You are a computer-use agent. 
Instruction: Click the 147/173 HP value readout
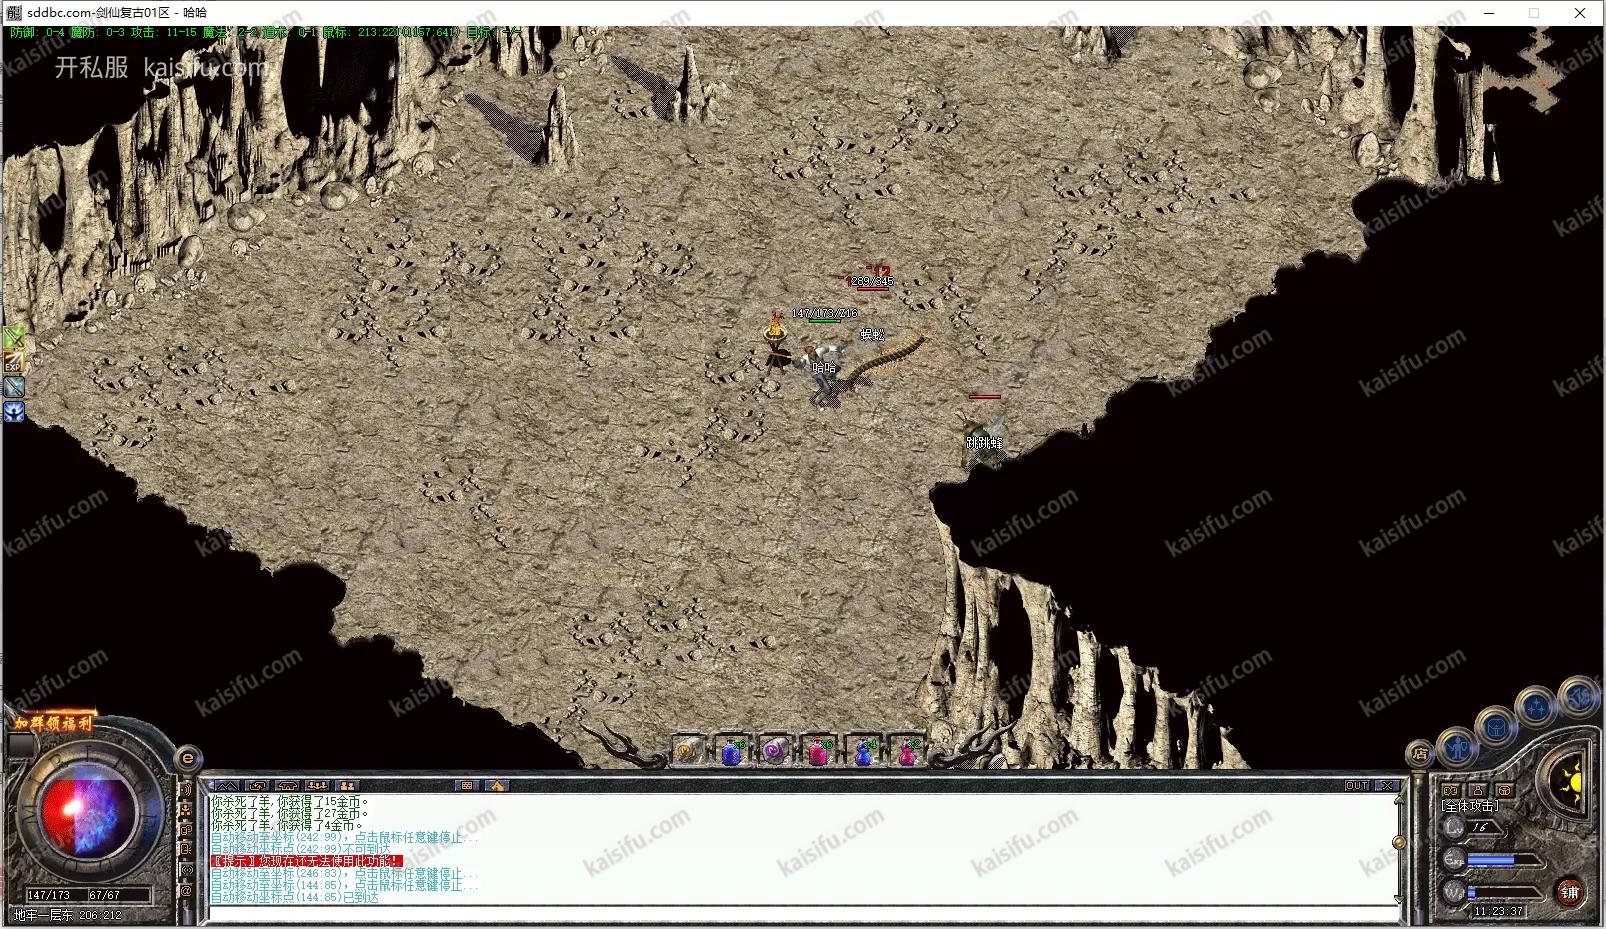click(48, 895)
